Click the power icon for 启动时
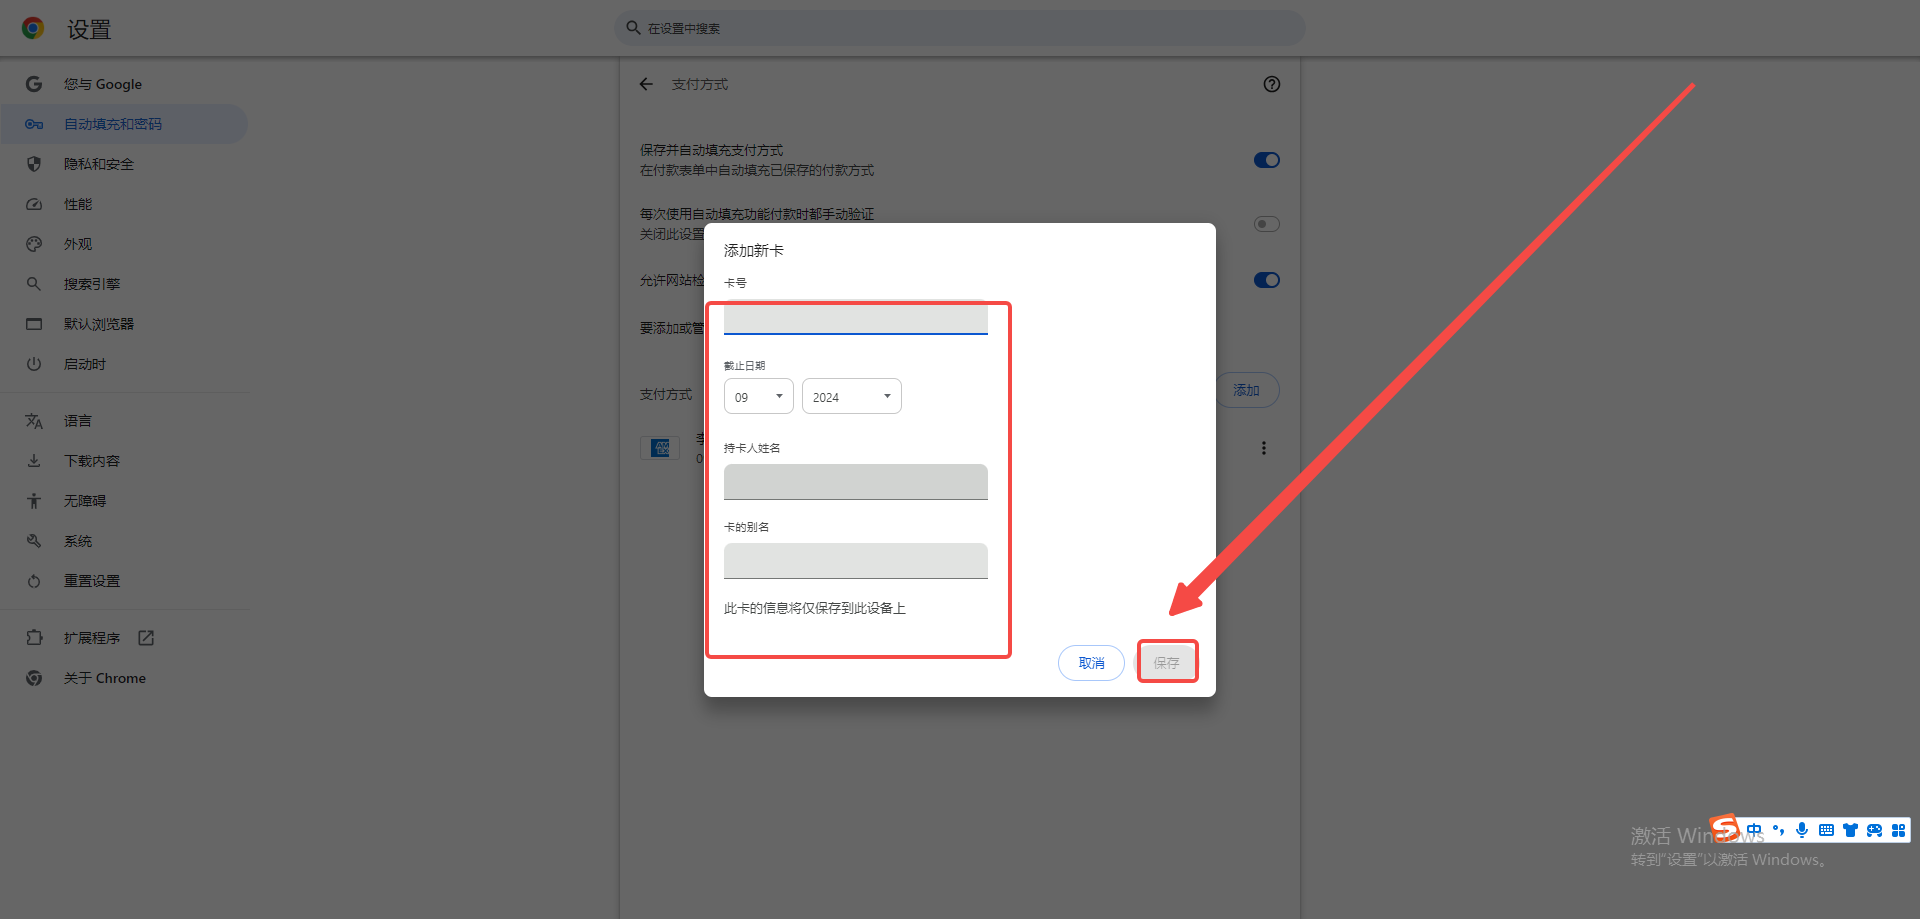This screenshot has height=919, width=1920. pyautogui.click(x=34, y=364)
